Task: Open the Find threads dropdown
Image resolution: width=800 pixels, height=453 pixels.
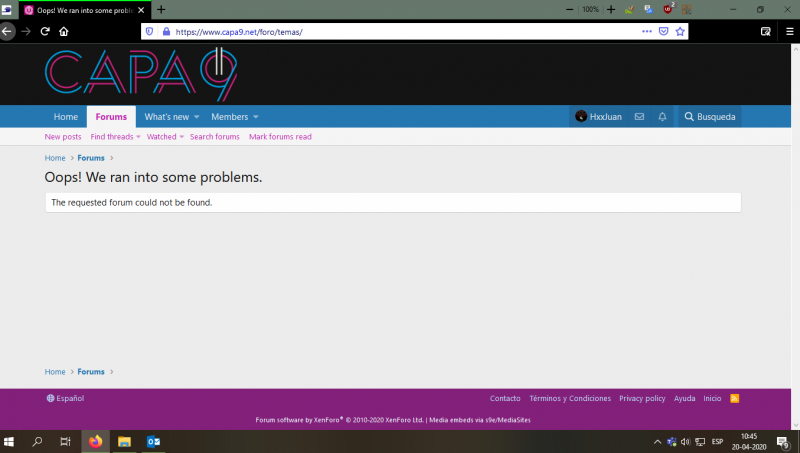Action: point(115,137)
